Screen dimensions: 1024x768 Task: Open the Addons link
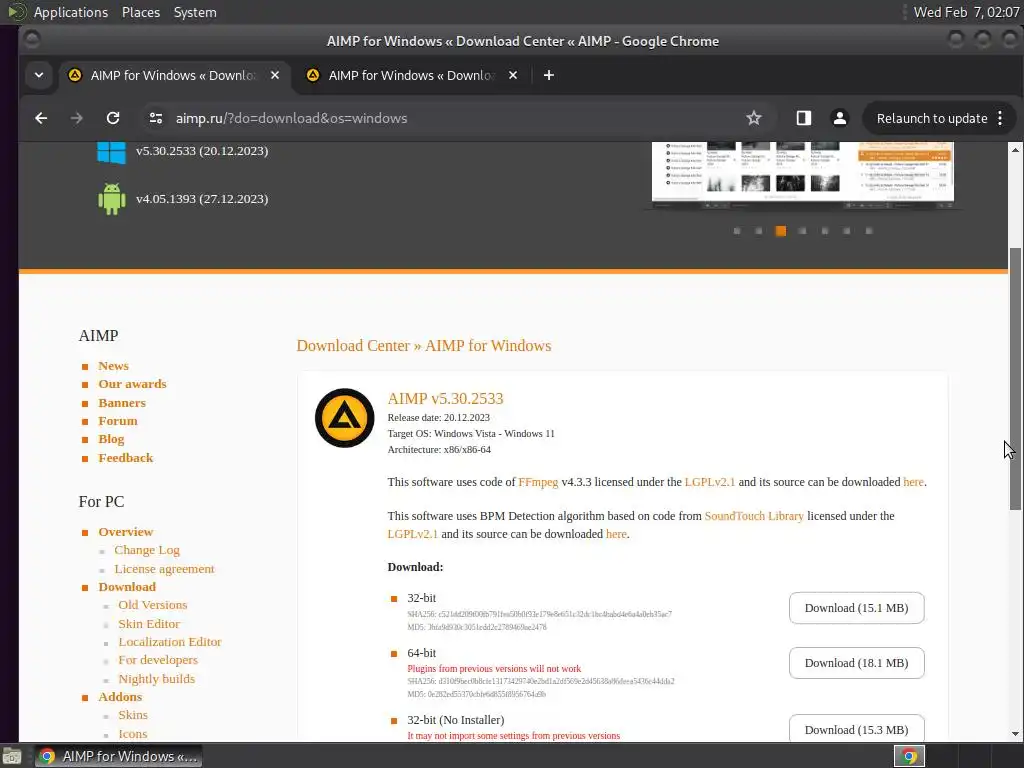[120, 697]
